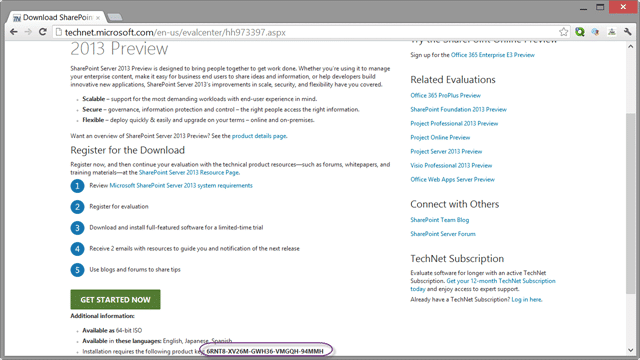Screen dimensions: 640x360
Task: Open a new tab button
Action: 115,17
